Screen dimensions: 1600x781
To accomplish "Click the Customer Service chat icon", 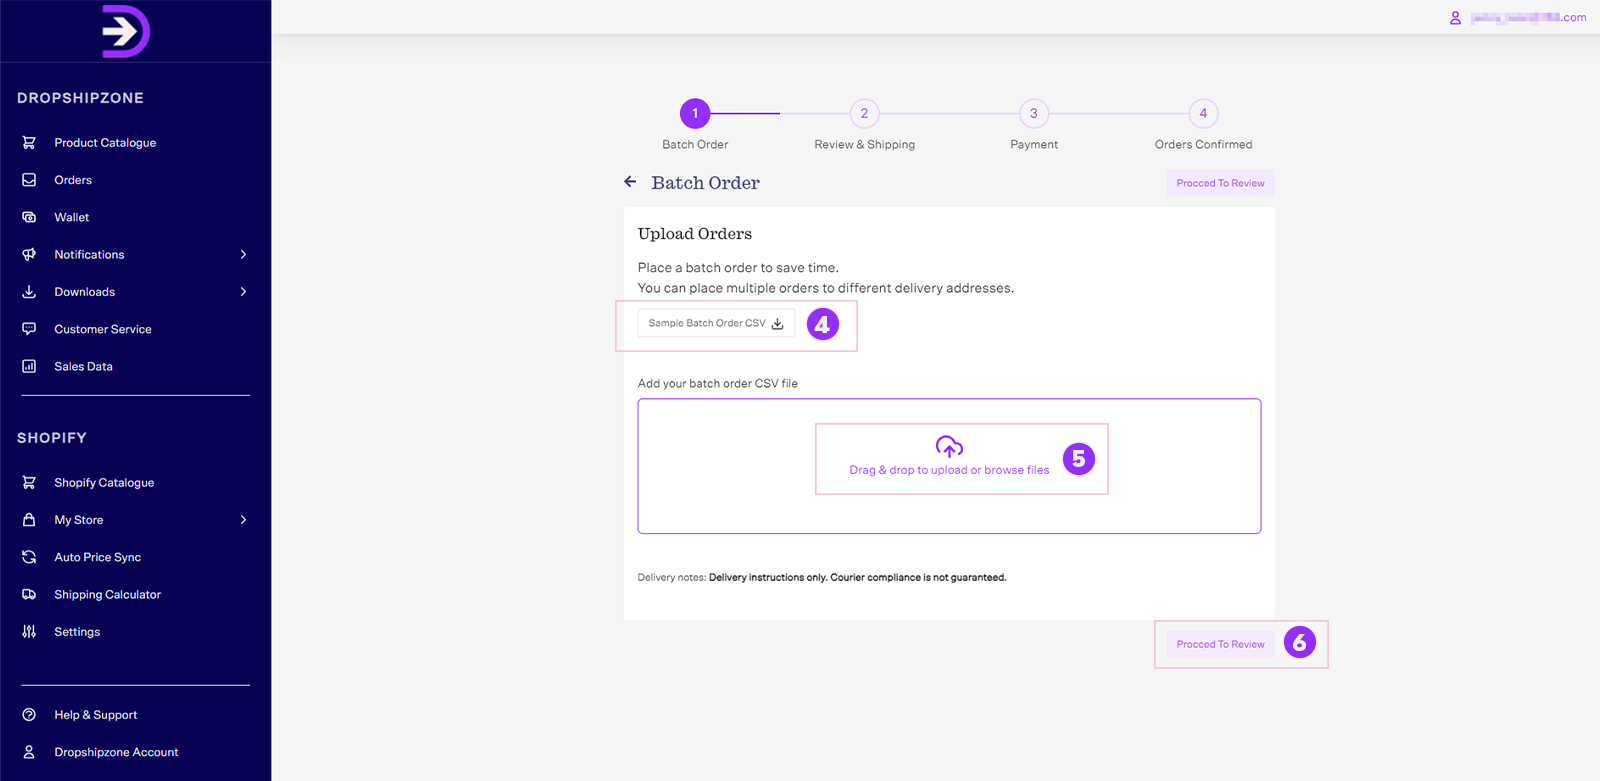I will click(29, 329).
